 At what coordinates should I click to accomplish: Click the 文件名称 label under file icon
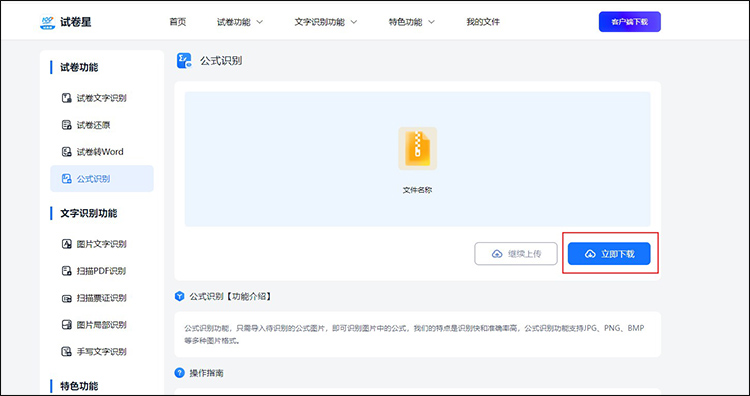click(418, 190)
